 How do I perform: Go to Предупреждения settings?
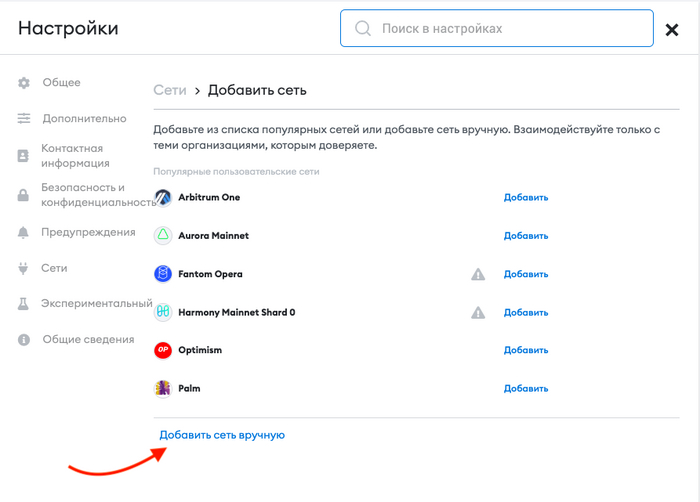click(x=88, y=232)
